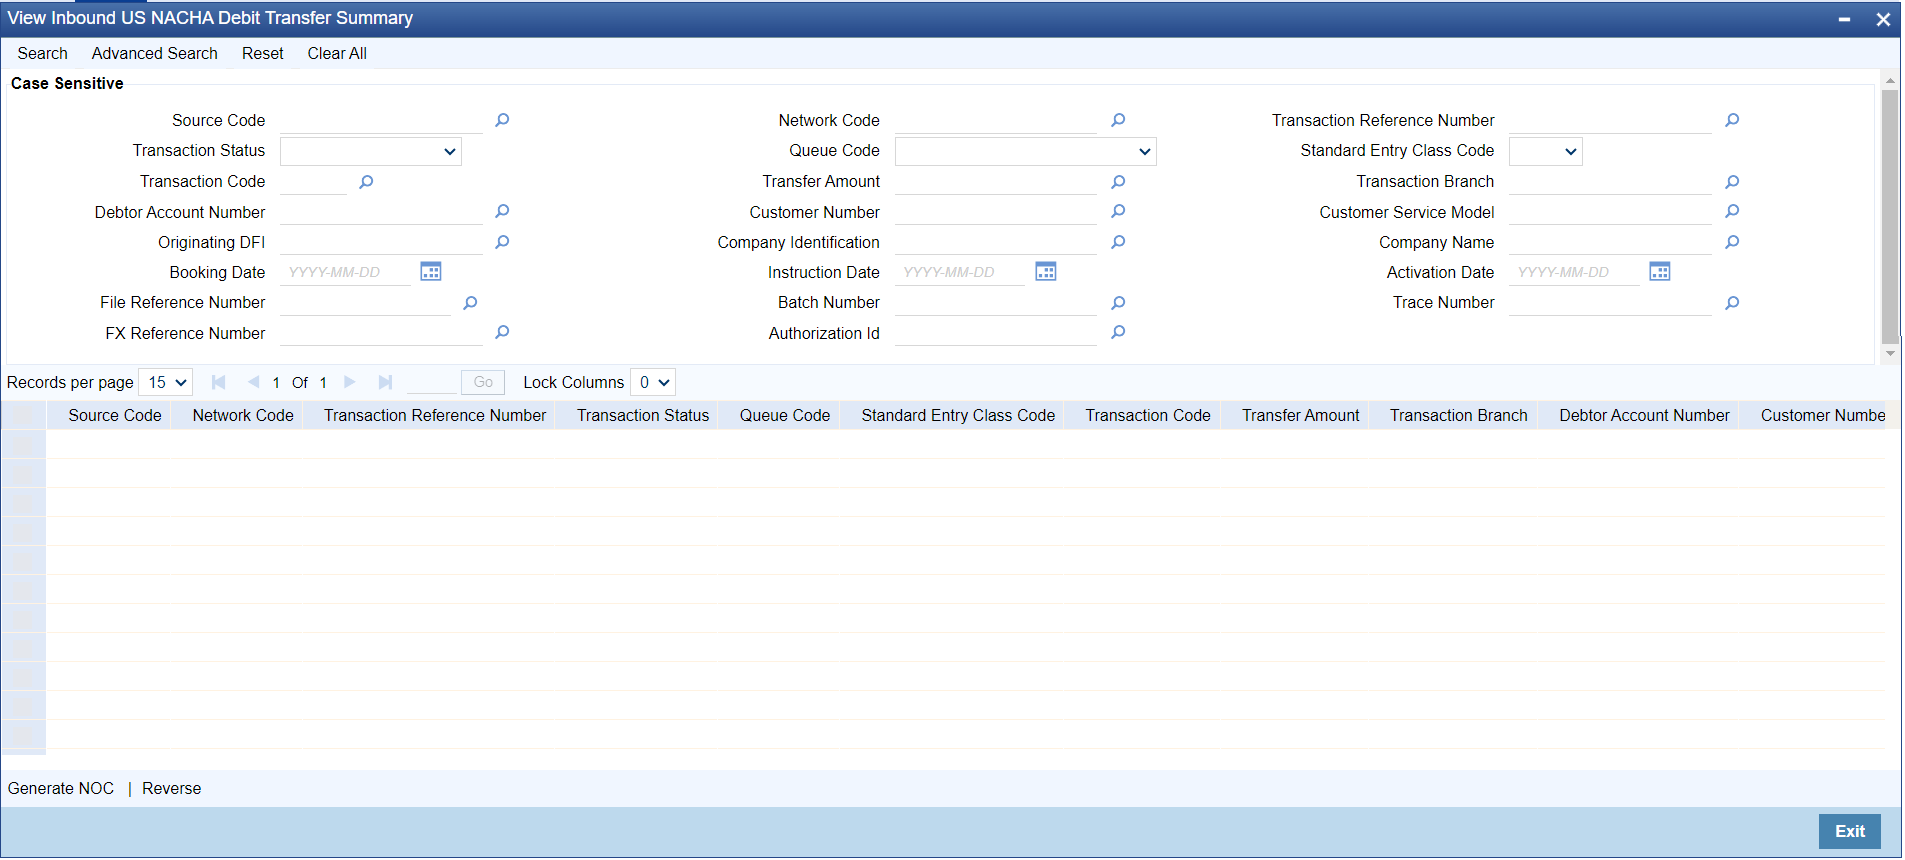Image resolution: width=1905 pixels, height=860 pixels.
Task: Click the Network Code column header
Action: 243,415
